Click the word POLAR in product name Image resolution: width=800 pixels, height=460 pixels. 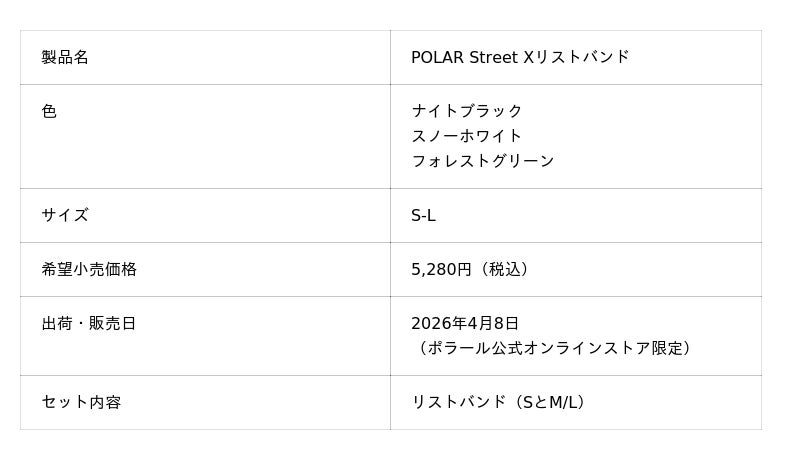point(437,57)
